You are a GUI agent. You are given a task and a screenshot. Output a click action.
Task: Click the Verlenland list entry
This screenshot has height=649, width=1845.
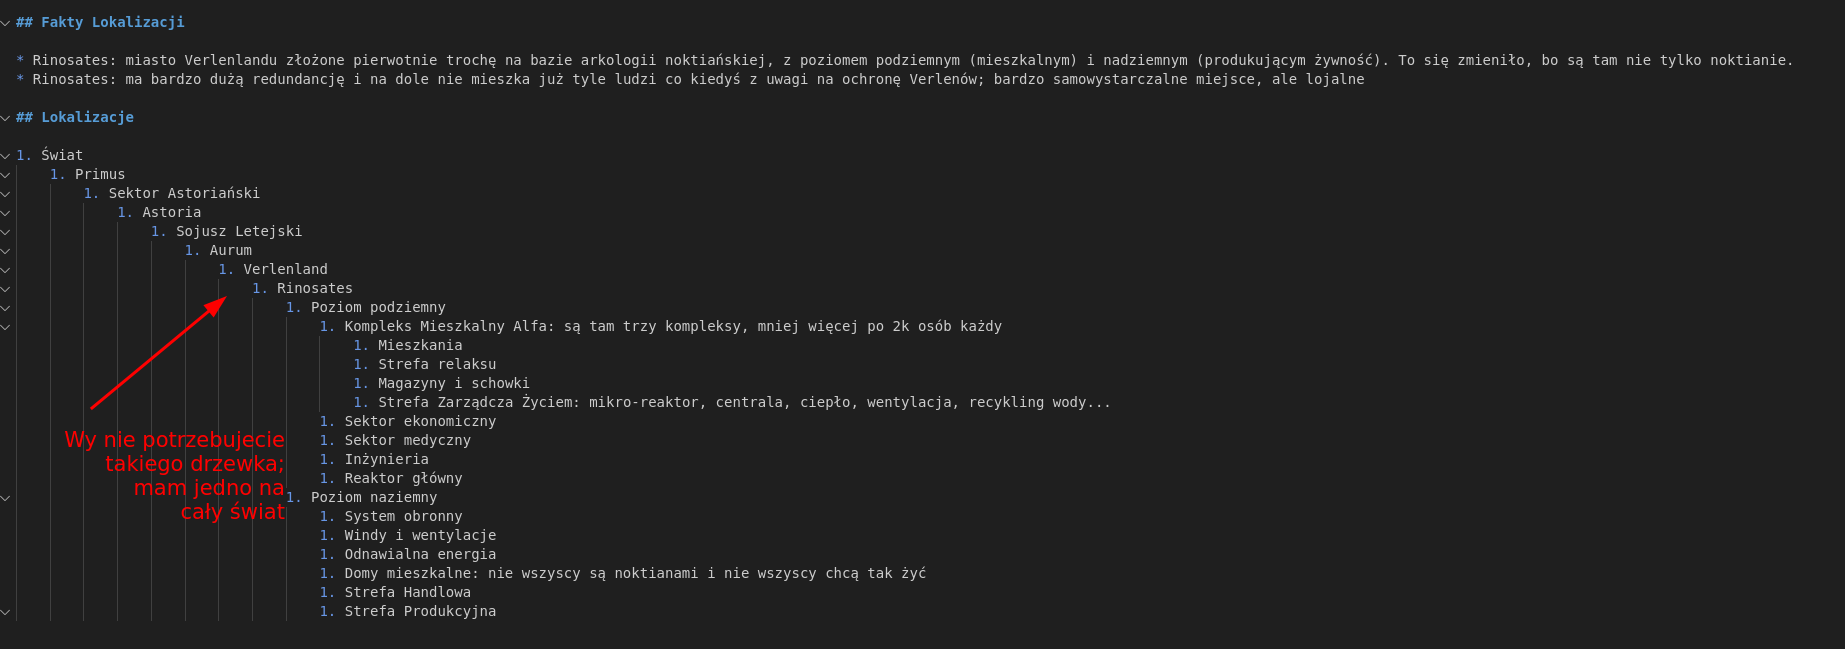click(285, 269)
